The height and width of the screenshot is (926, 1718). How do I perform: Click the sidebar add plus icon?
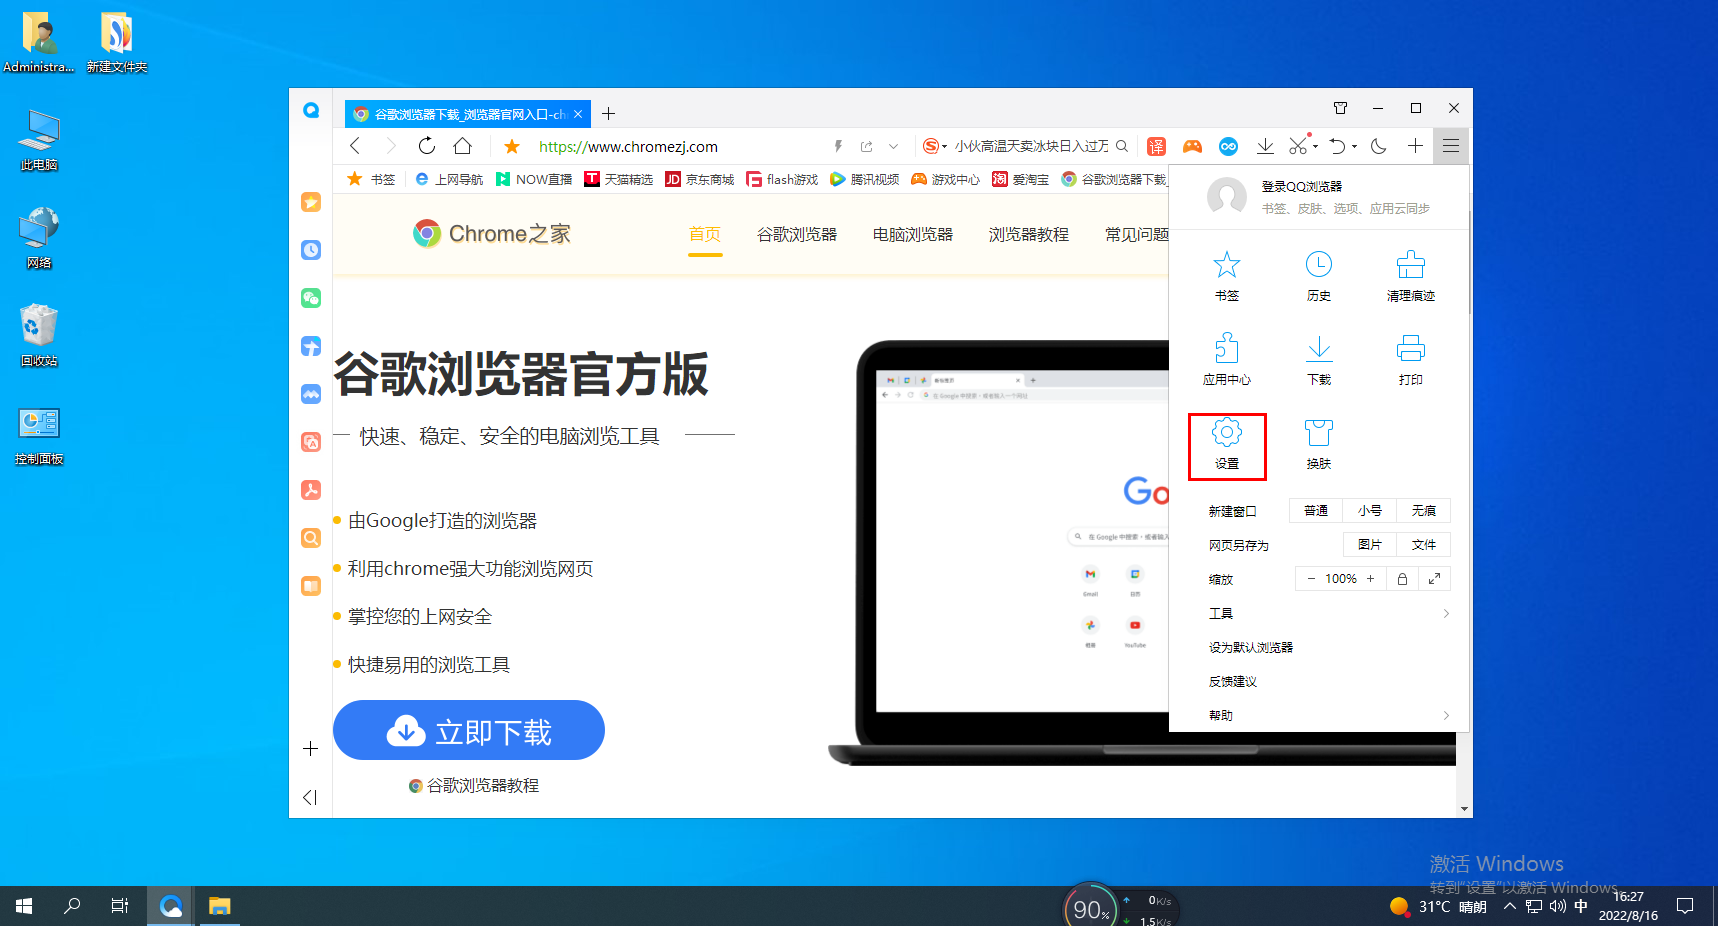click(311, 748)
